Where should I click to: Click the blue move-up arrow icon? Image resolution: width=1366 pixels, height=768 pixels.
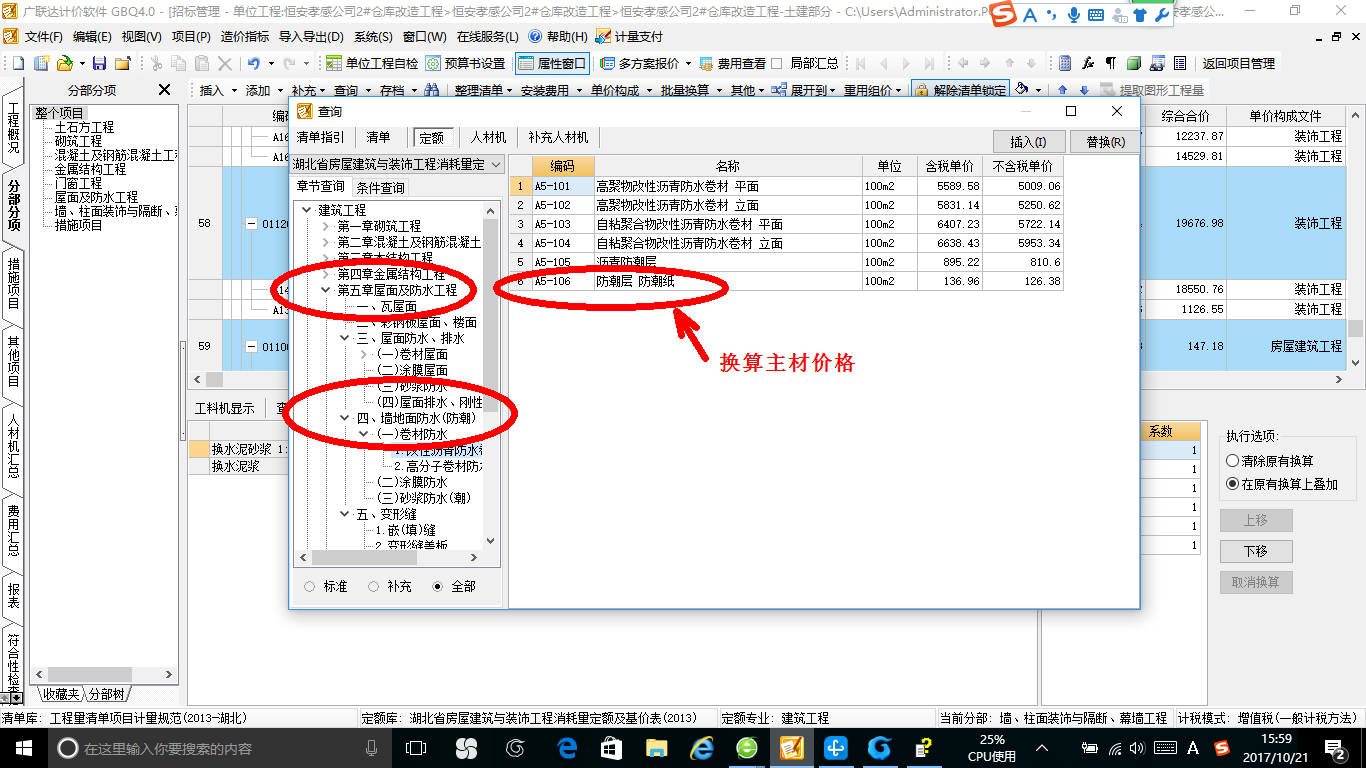pos(1063,90)
